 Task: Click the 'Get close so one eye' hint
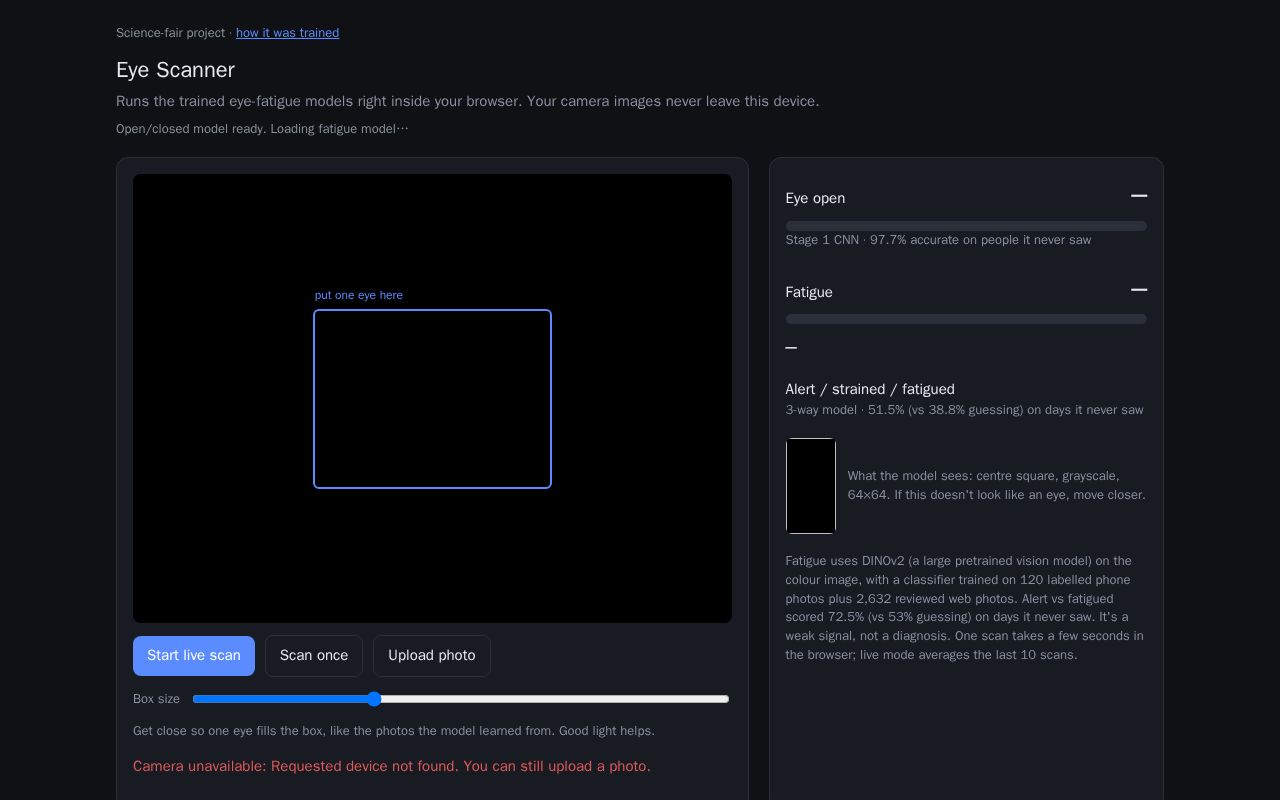[x=394, y=731]
